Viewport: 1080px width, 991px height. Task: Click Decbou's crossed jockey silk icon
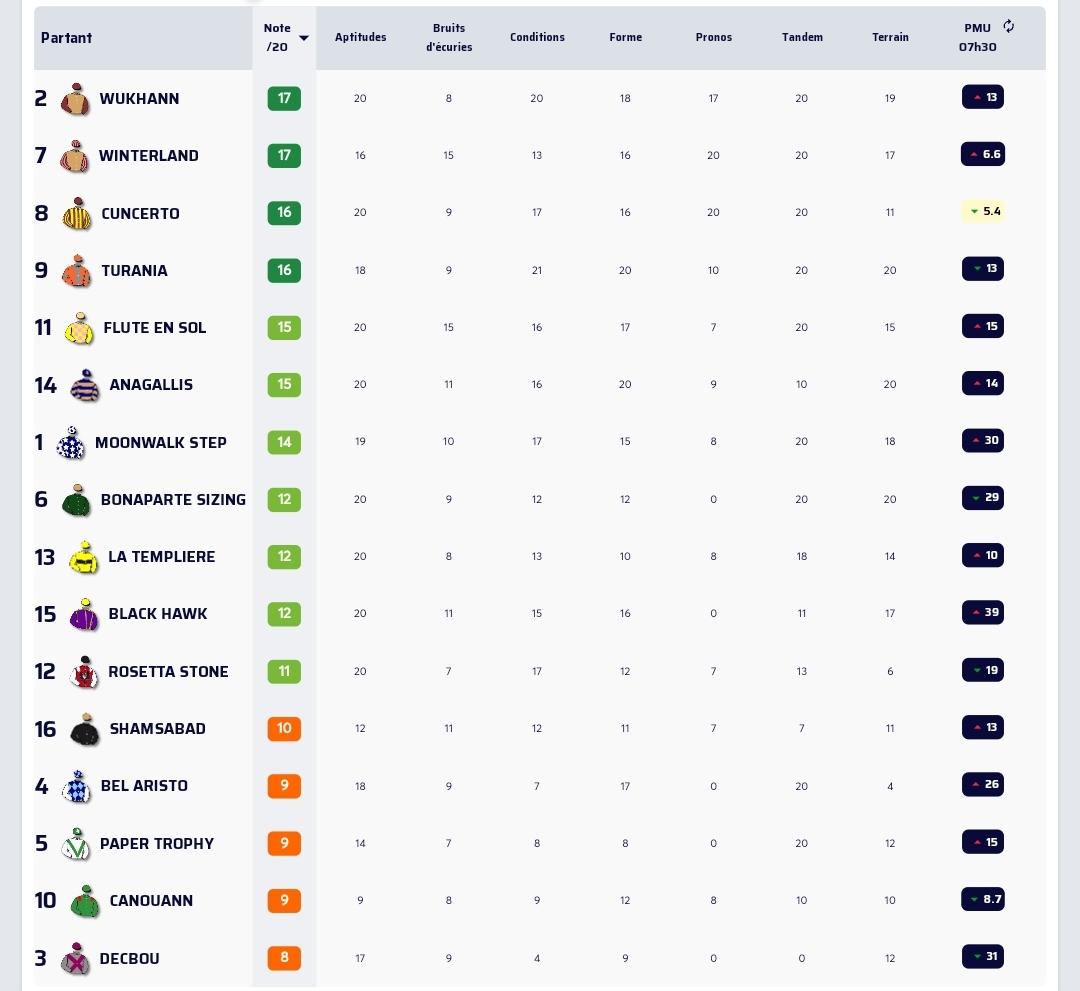76,959
